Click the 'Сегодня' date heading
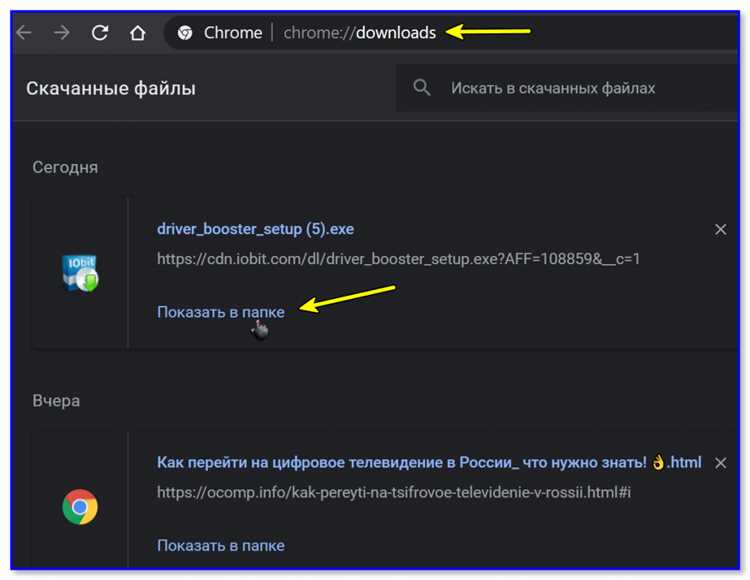This screenshot has width=750, height=580. pos(65,167)
